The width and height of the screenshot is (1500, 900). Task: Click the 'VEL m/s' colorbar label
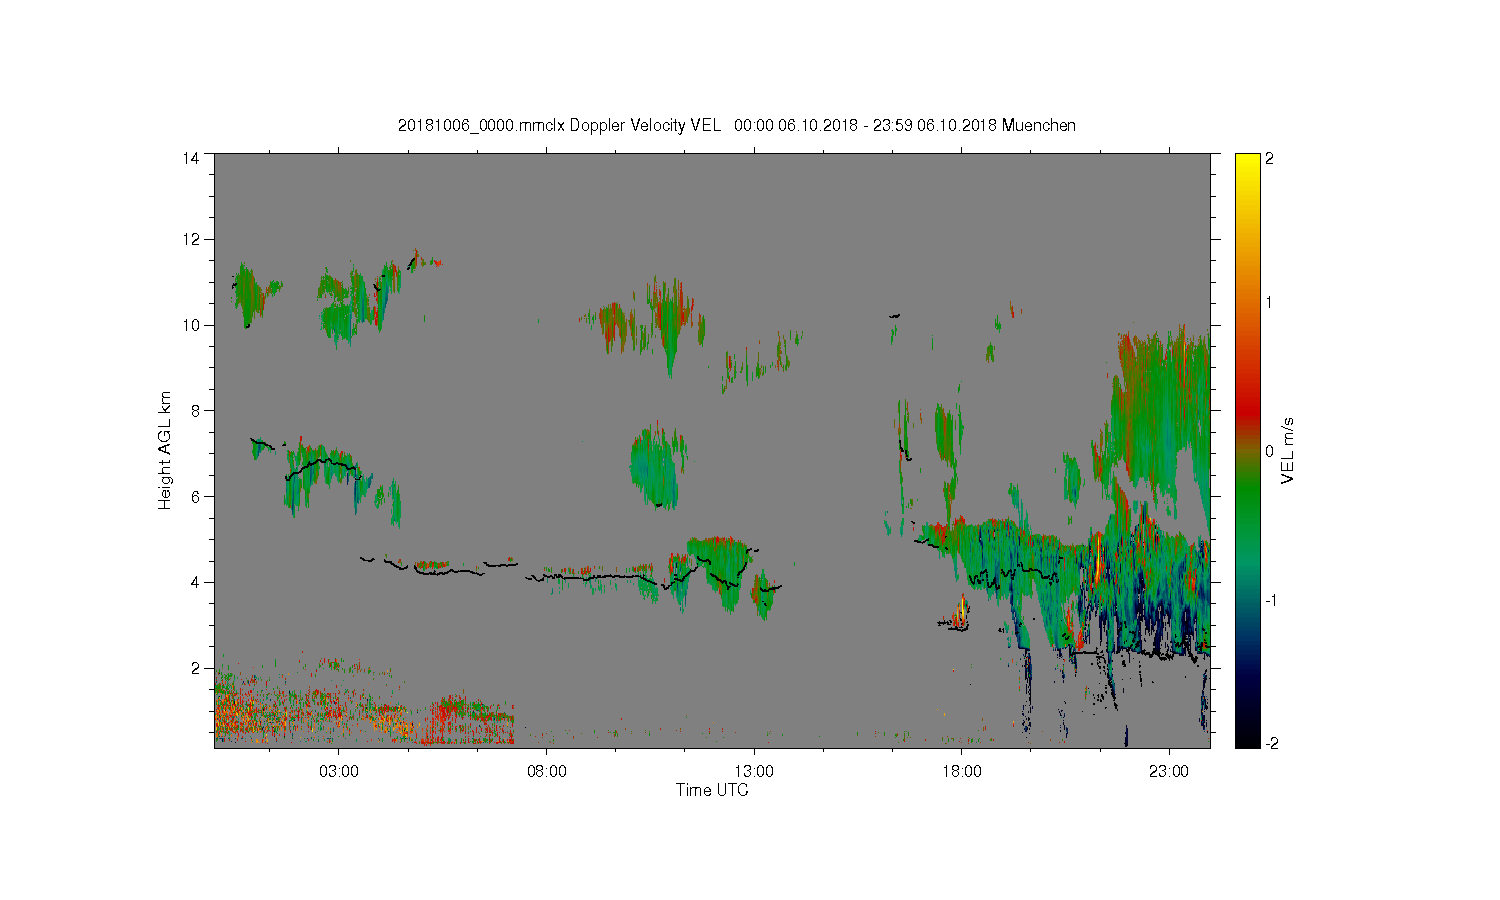click(1287, 450)
